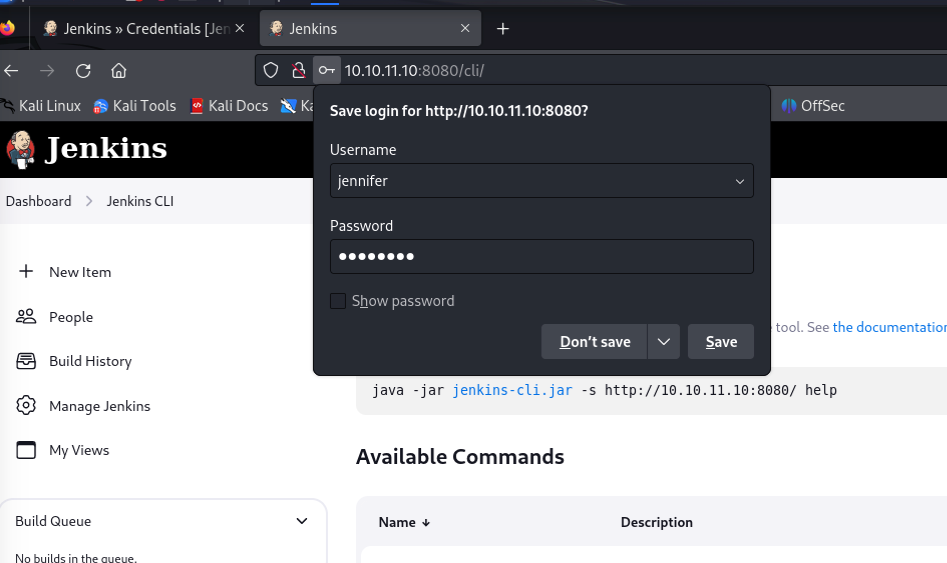Close the active Jenkins tab

465,28
